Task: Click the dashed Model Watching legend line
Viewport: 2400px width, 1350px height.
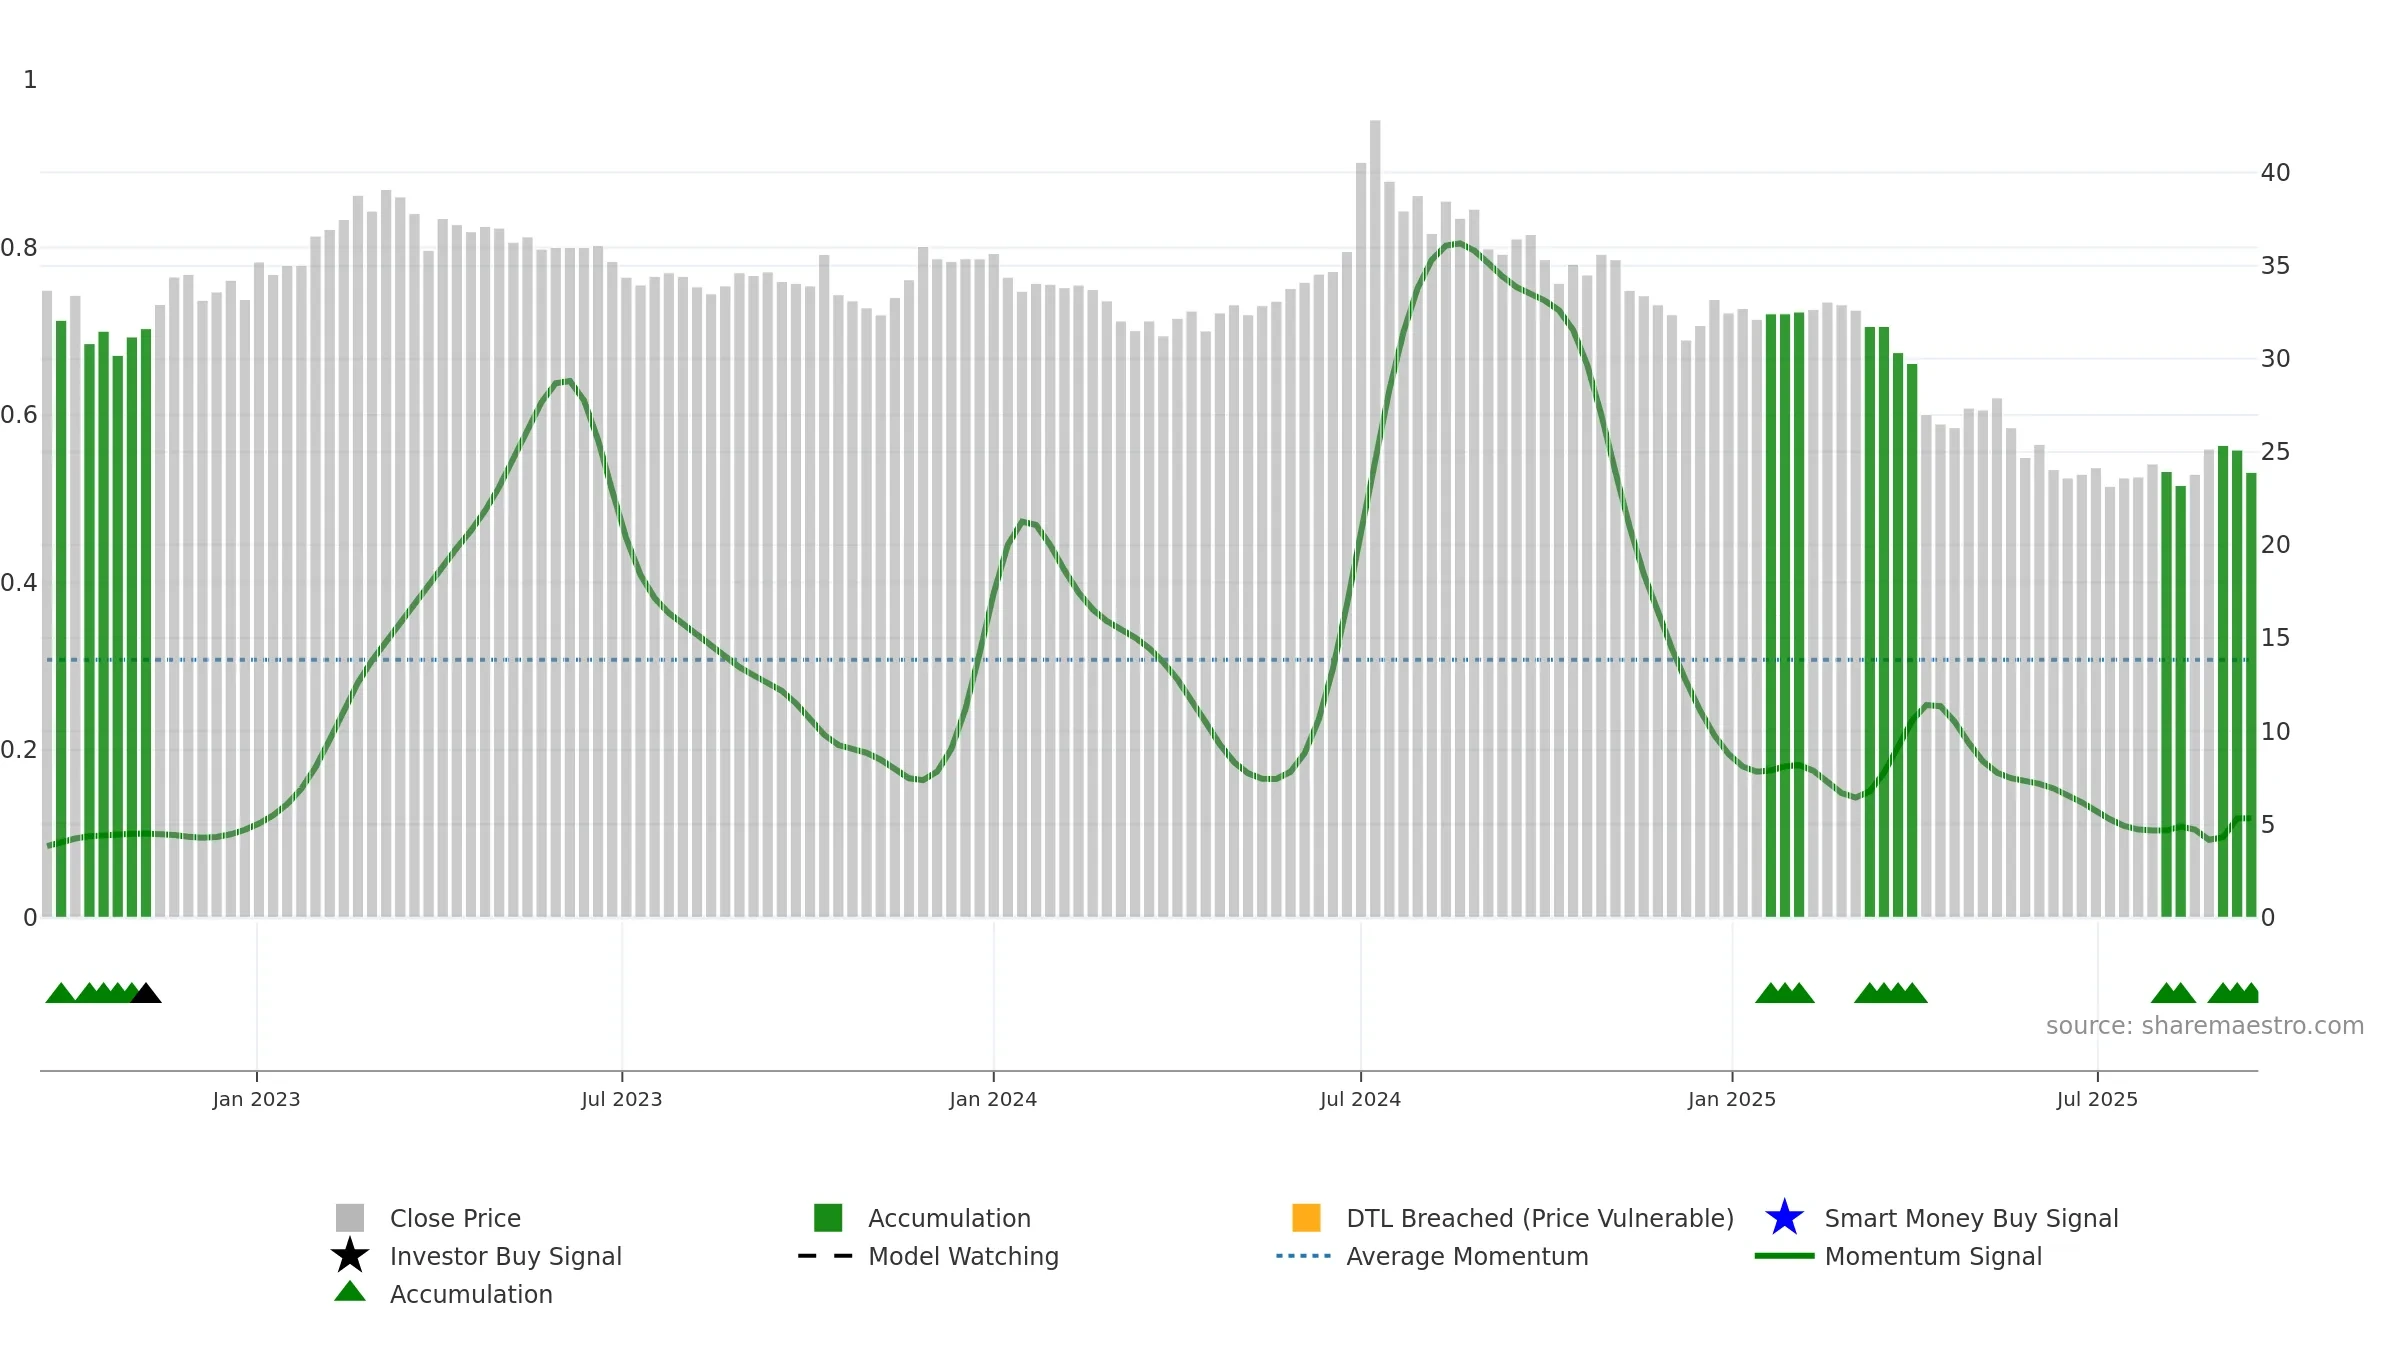Action: (x=826, y=1256)
